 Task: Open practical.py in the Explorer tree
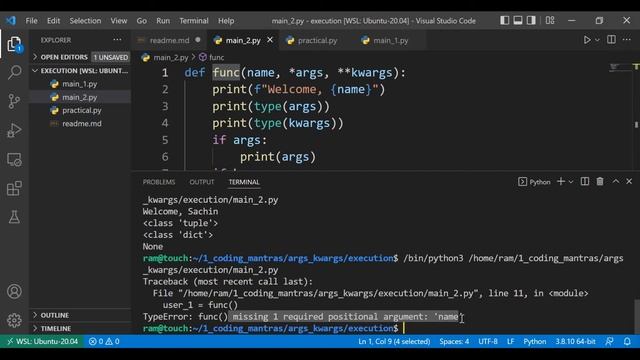point(80,110)
